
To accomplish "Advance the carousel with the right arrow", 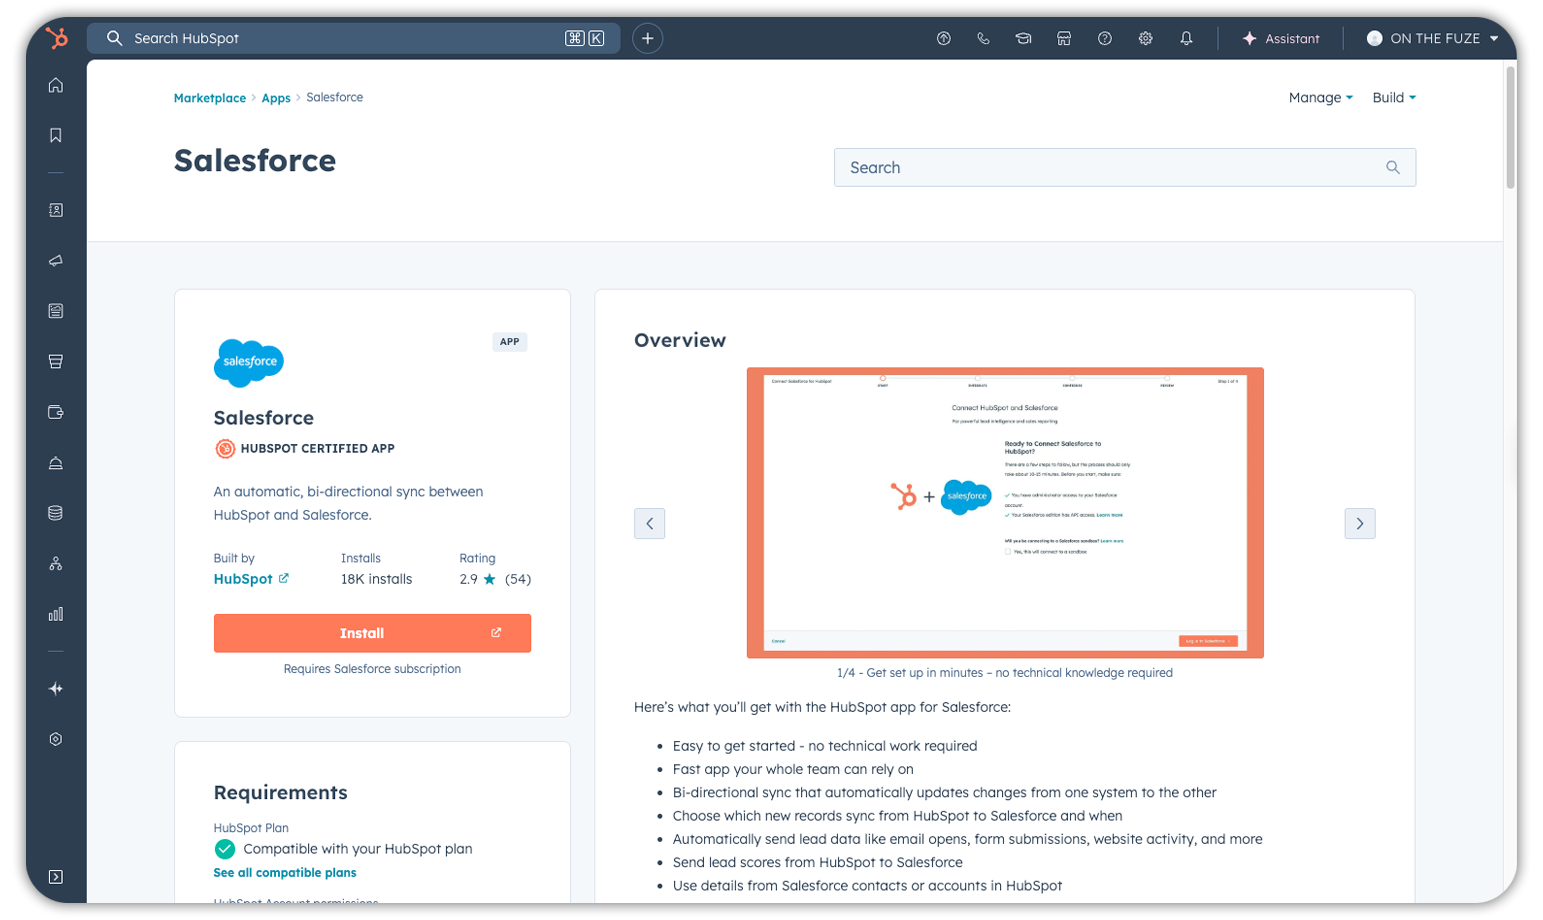I will [1360, 523].
